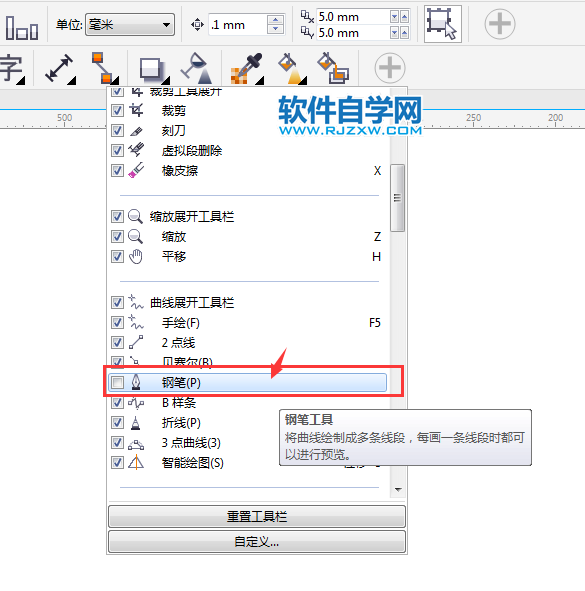Uncheck the 平移 checkbox

[x=117, y=257]
